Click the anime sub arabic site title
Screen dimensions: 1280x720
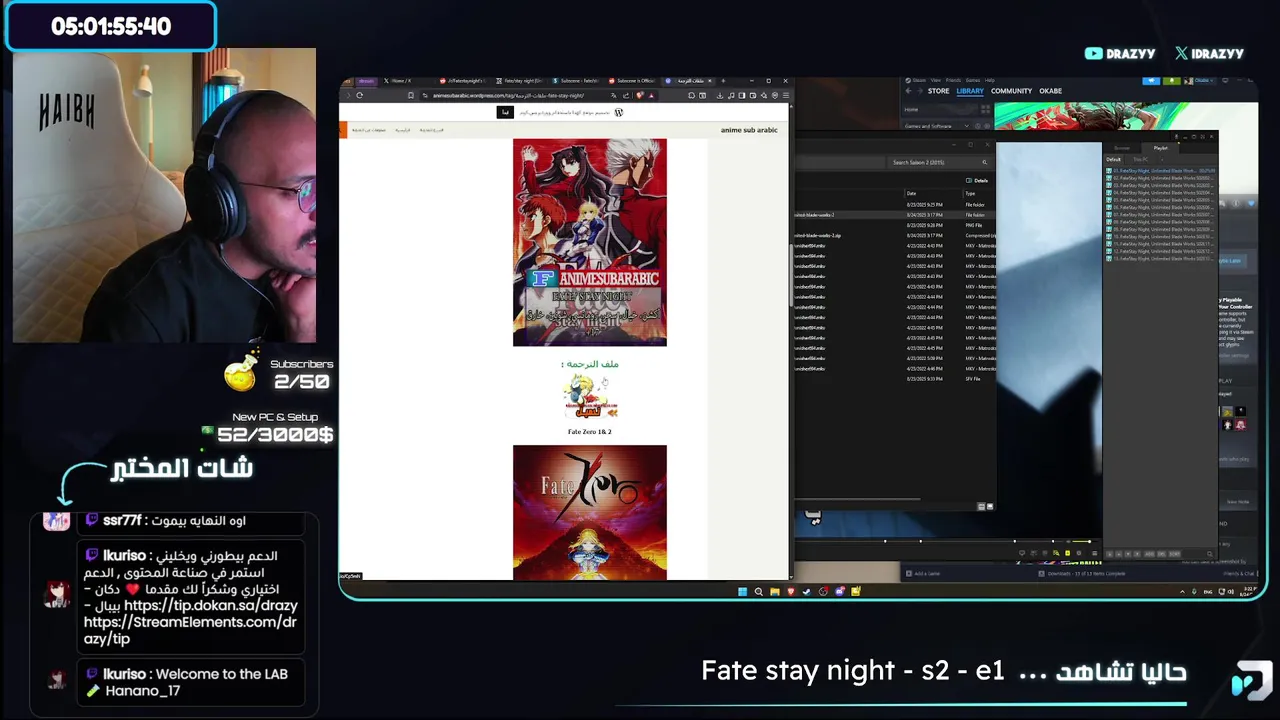(748, 130)
